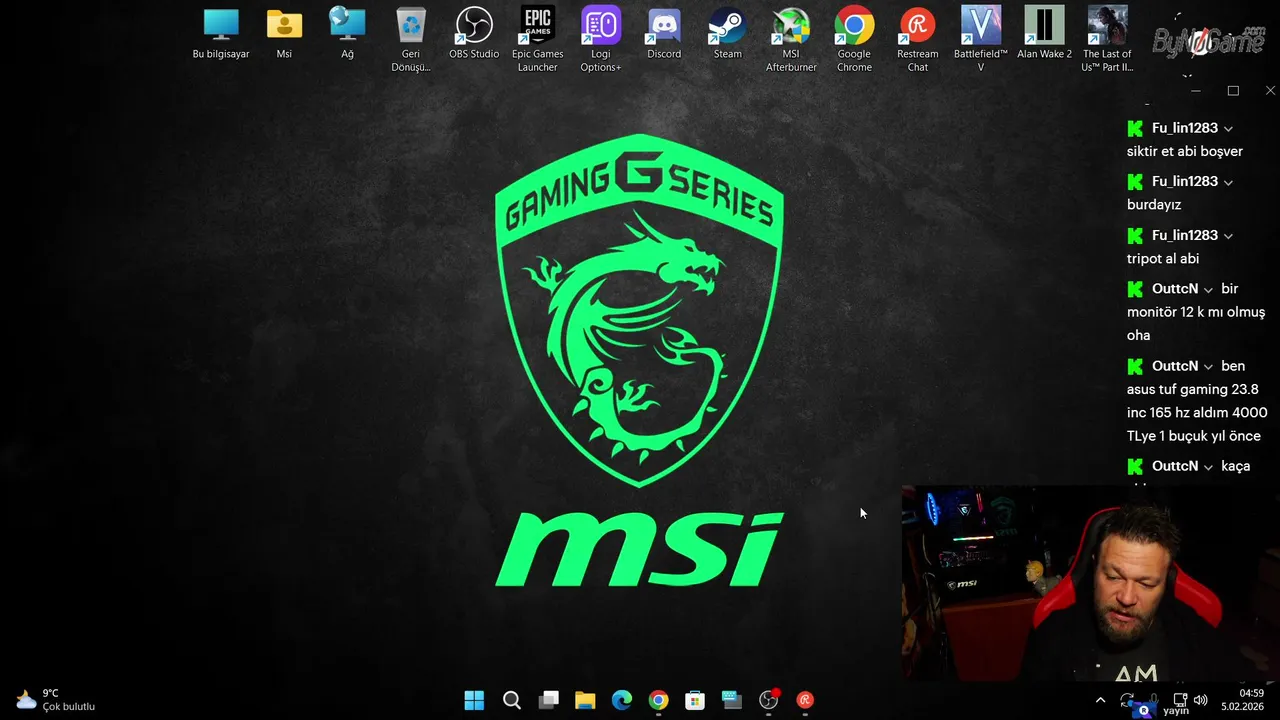This screenshot has height=720, width=1280.
Task: Select the Bu bilgisayar desktop icon
Action: pyautogui.click(x=221, y=34)
